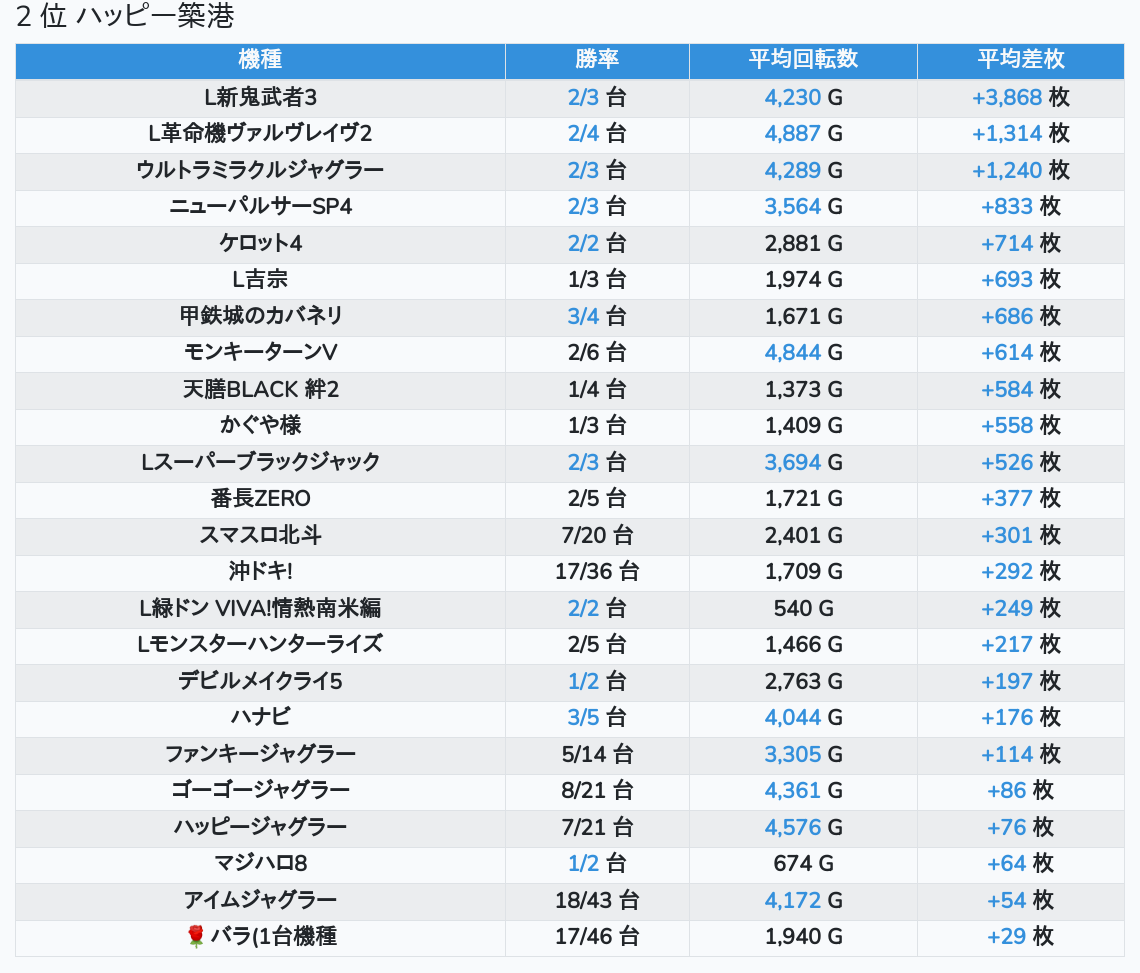
Task: Click the スマスロ北斗 machine name
Action: pyautogui.click(x=260, y=536)
